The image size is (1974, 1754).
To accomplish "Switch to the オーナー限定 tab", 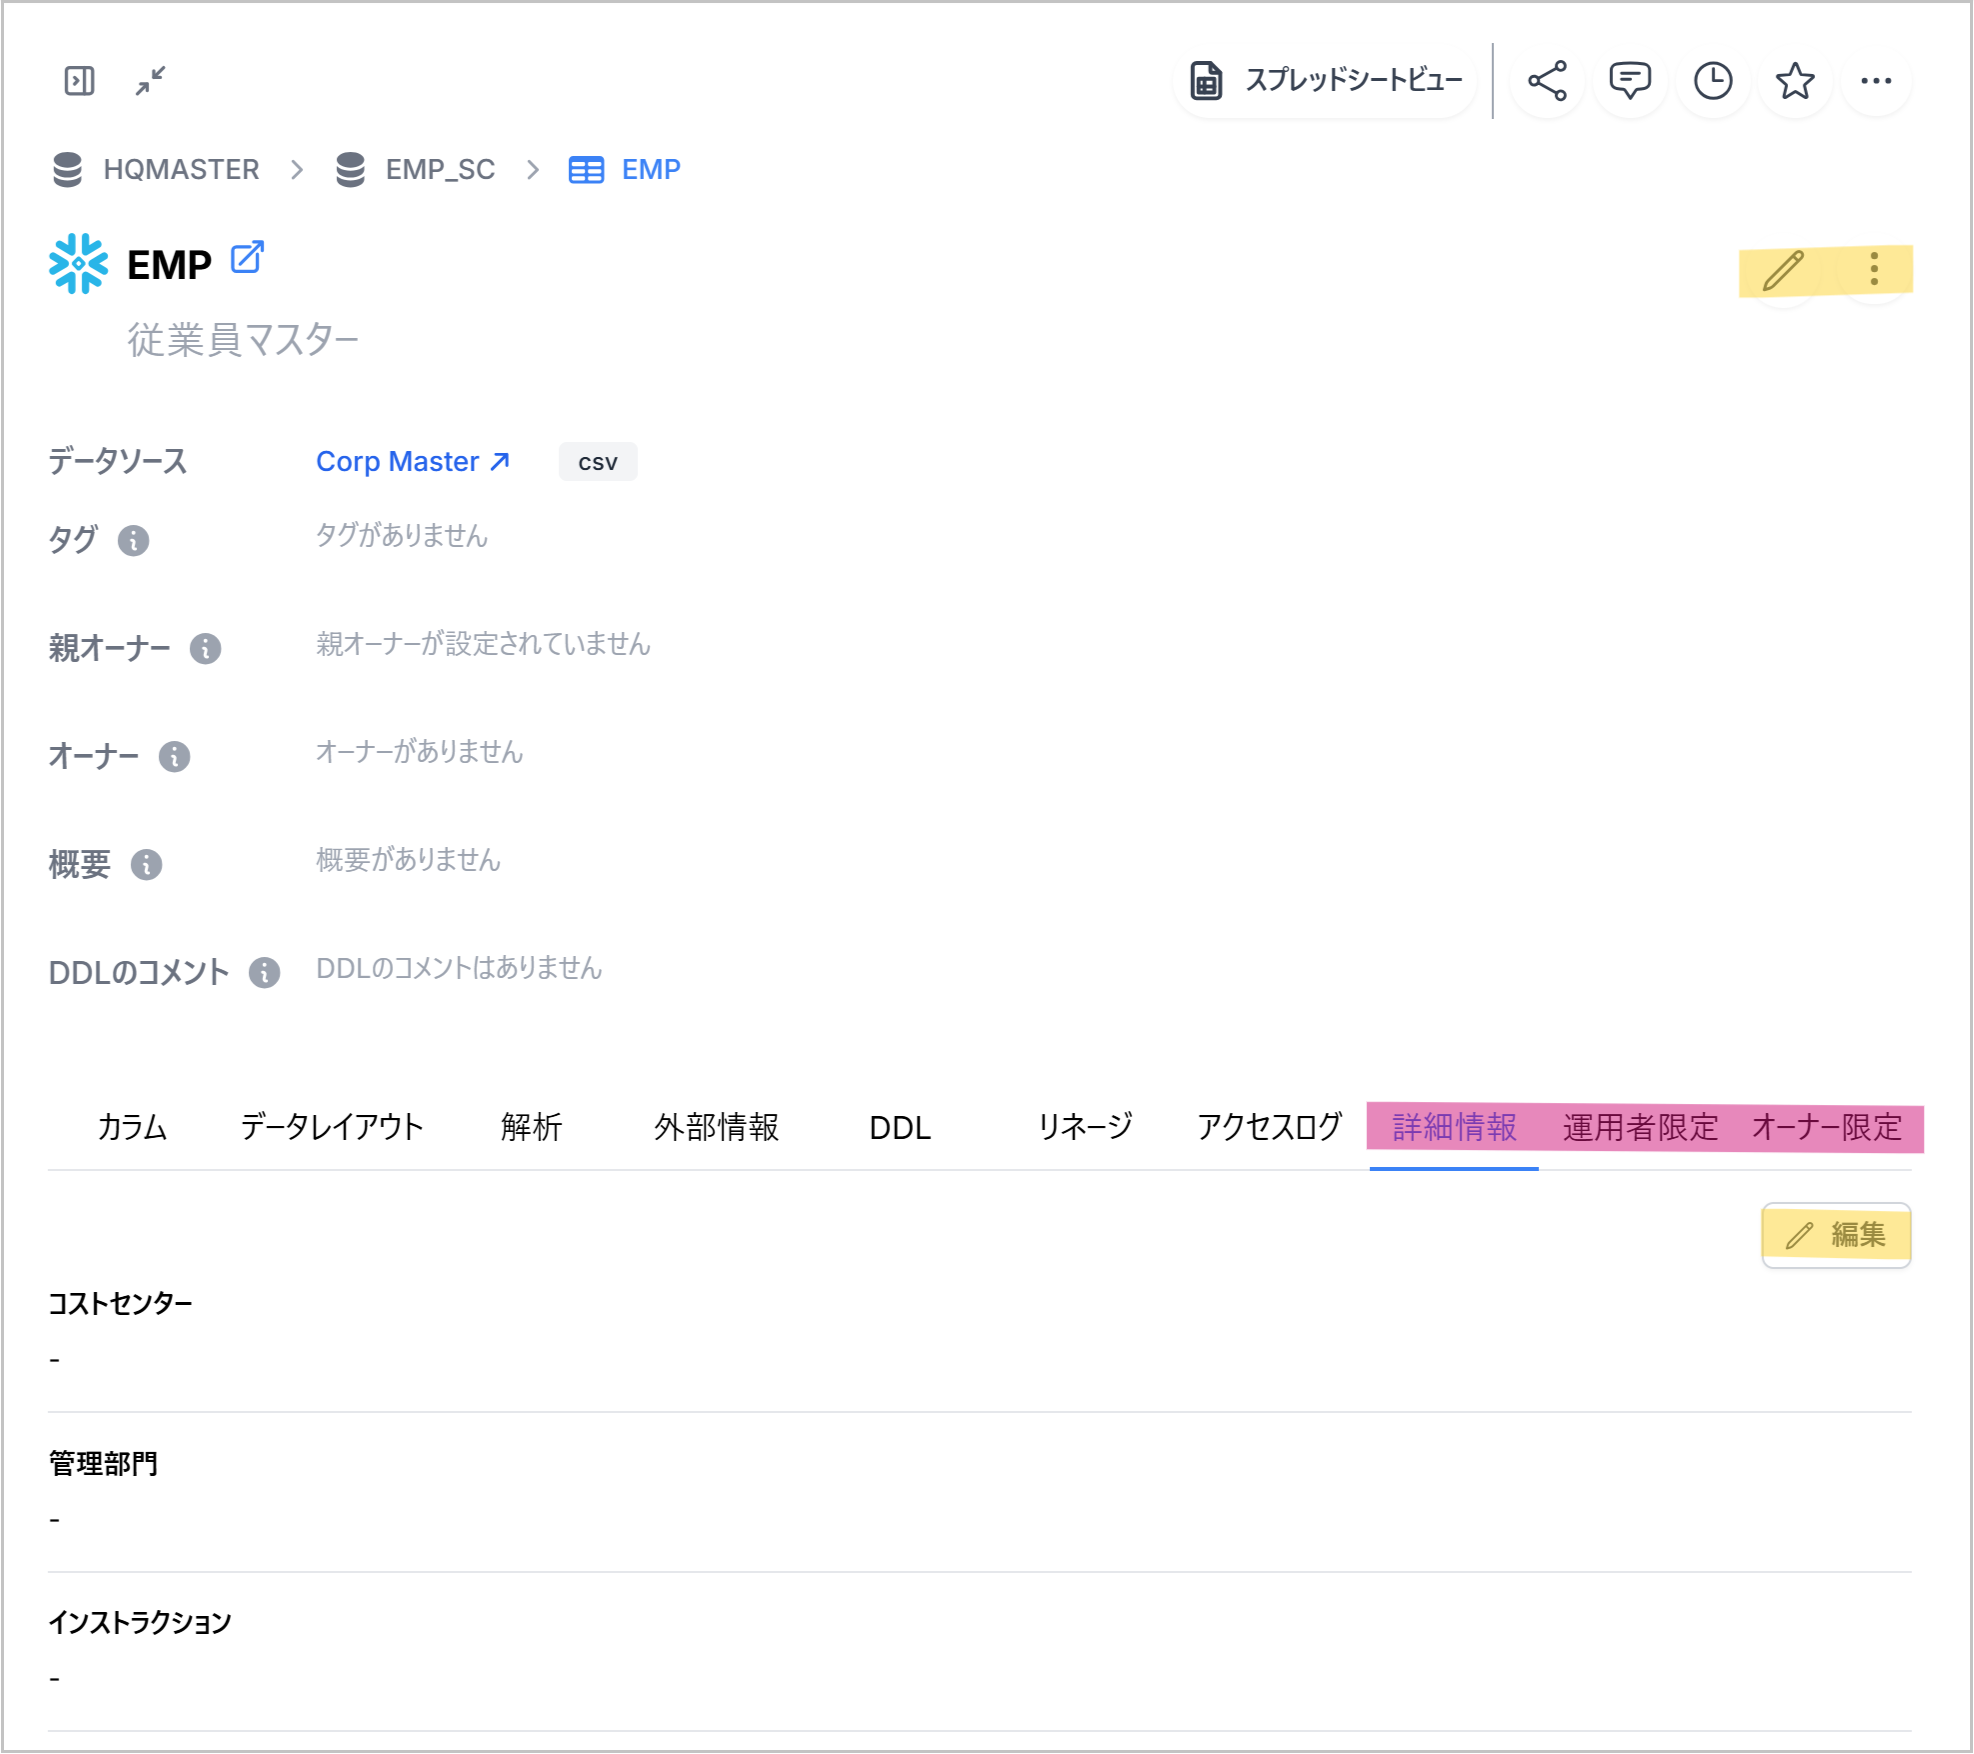I will [x=1826, y=1128].
